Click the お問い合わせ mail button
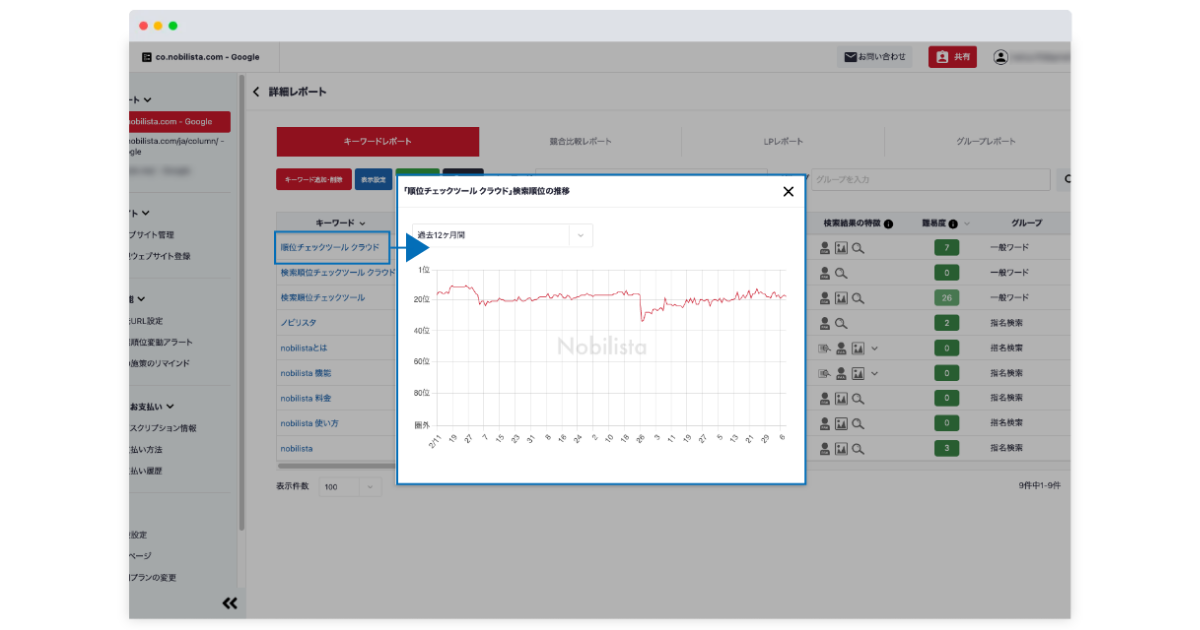The height and width of the screenshot is (630, 1200). pos(875,57)
